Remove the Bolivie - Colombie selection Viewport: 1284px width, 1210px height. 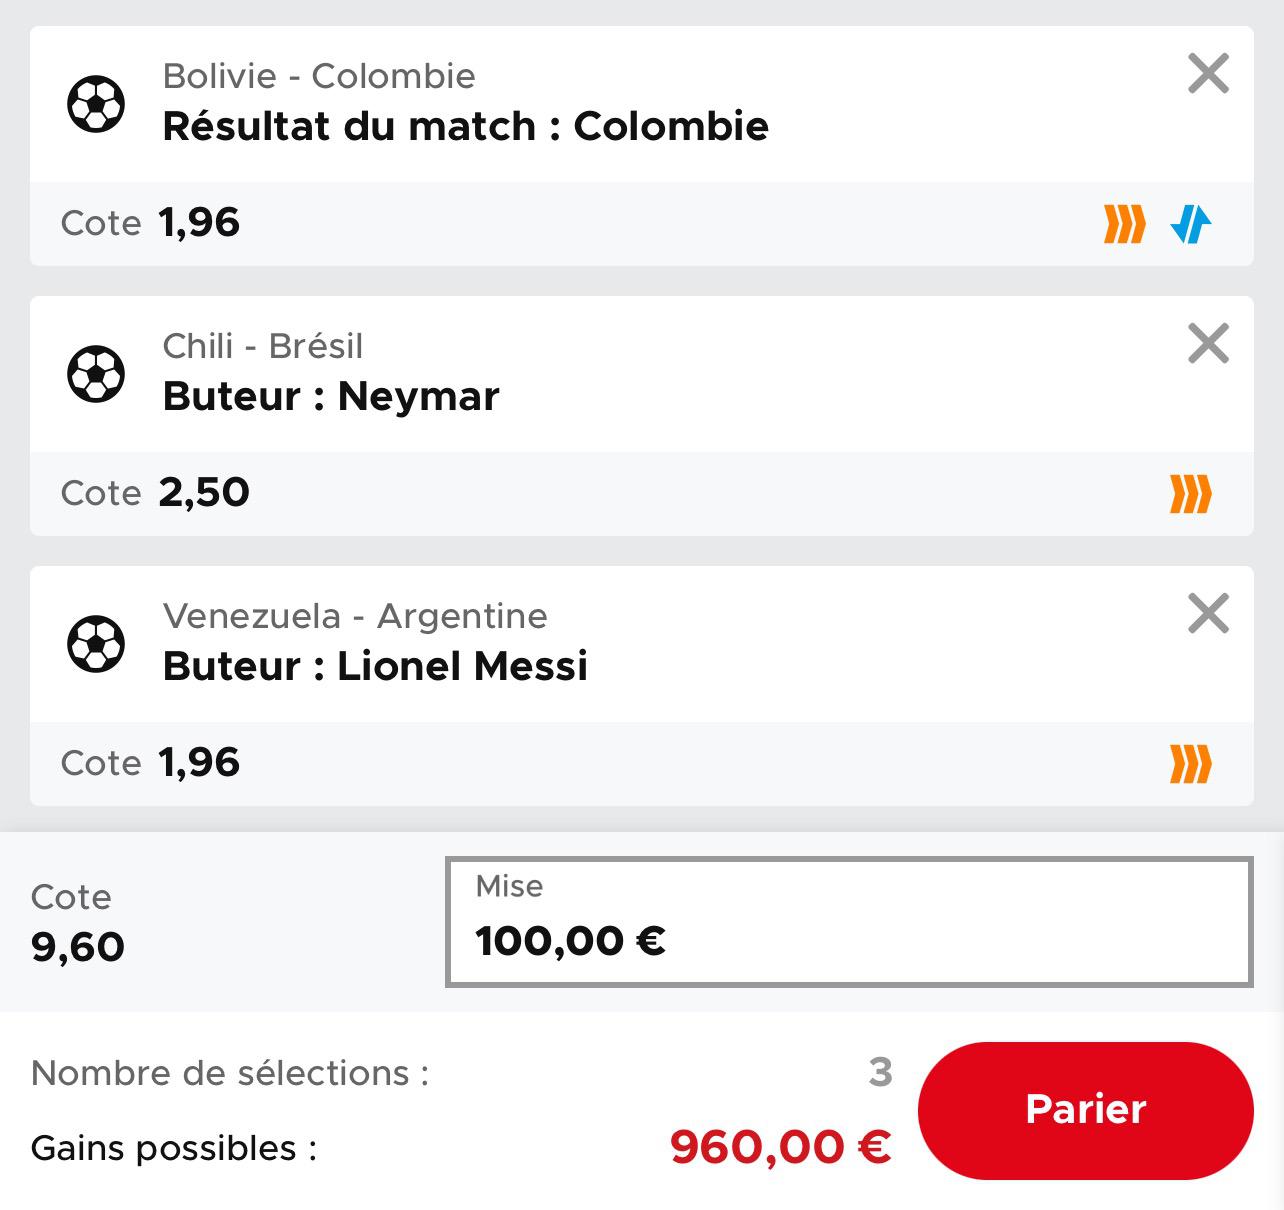[1208, 74]
